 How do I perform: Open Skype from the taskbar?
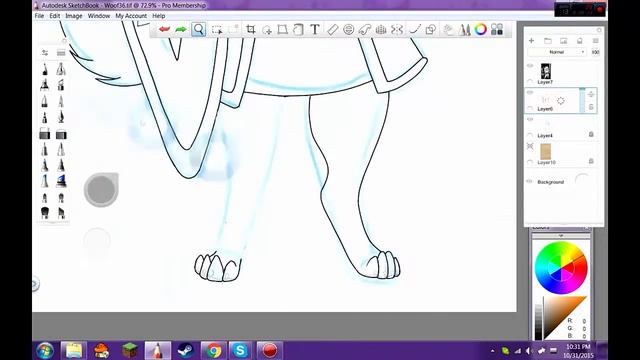pos(240,350)
